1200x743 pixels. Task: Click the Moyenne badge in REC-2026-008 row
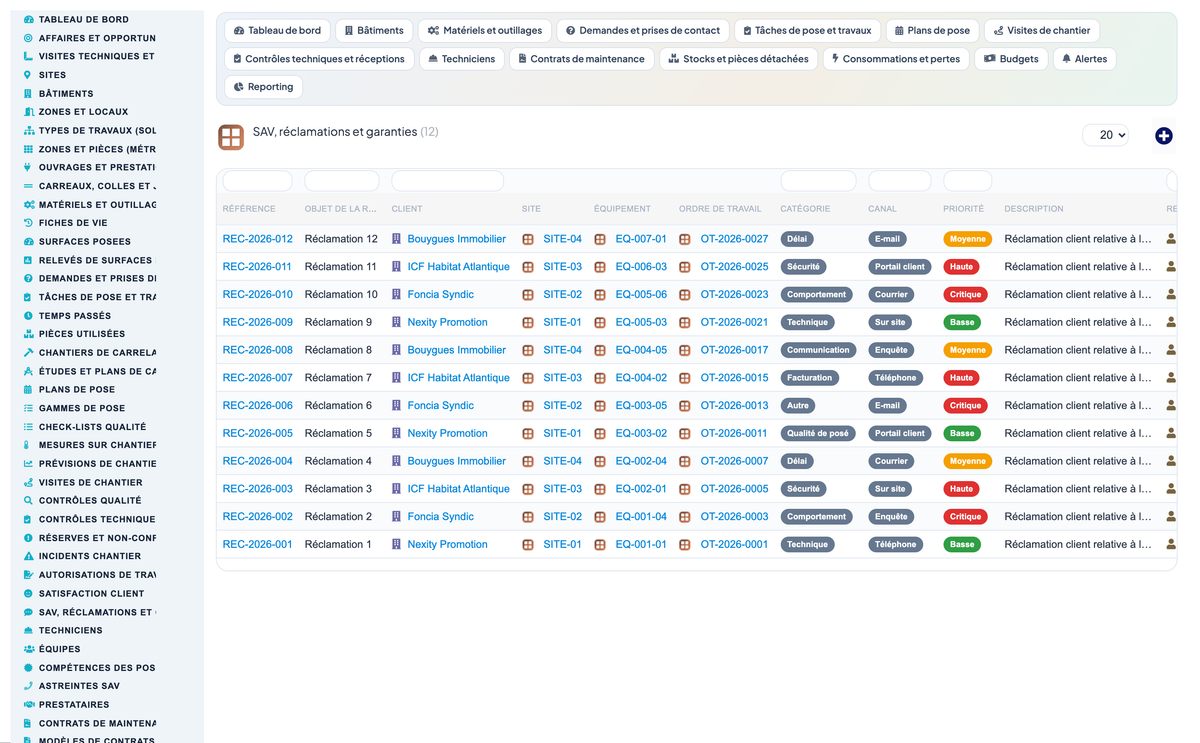click(967, 350)
